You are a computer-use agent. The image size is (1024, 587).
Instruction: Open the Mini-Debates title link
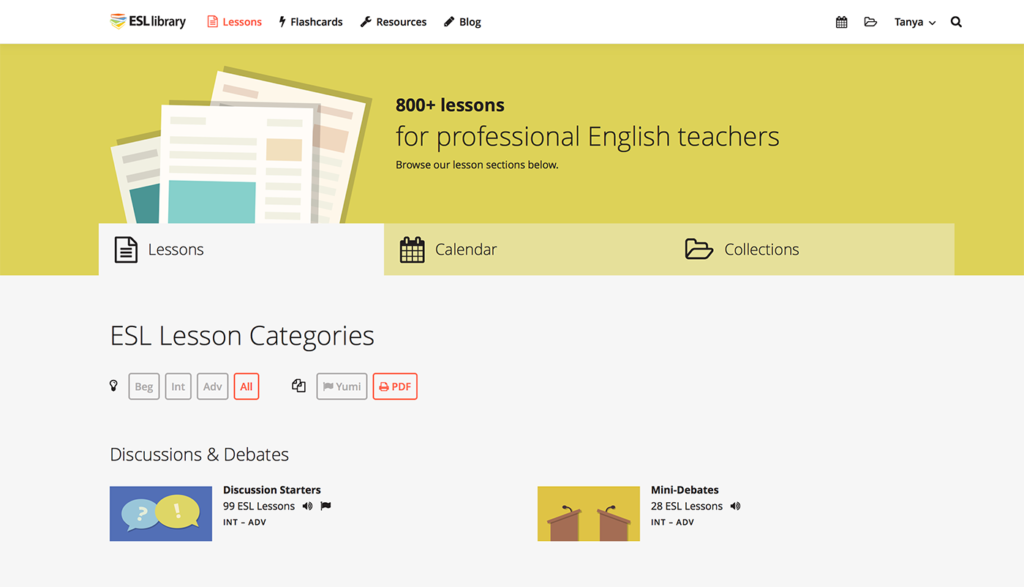[684, 490]
